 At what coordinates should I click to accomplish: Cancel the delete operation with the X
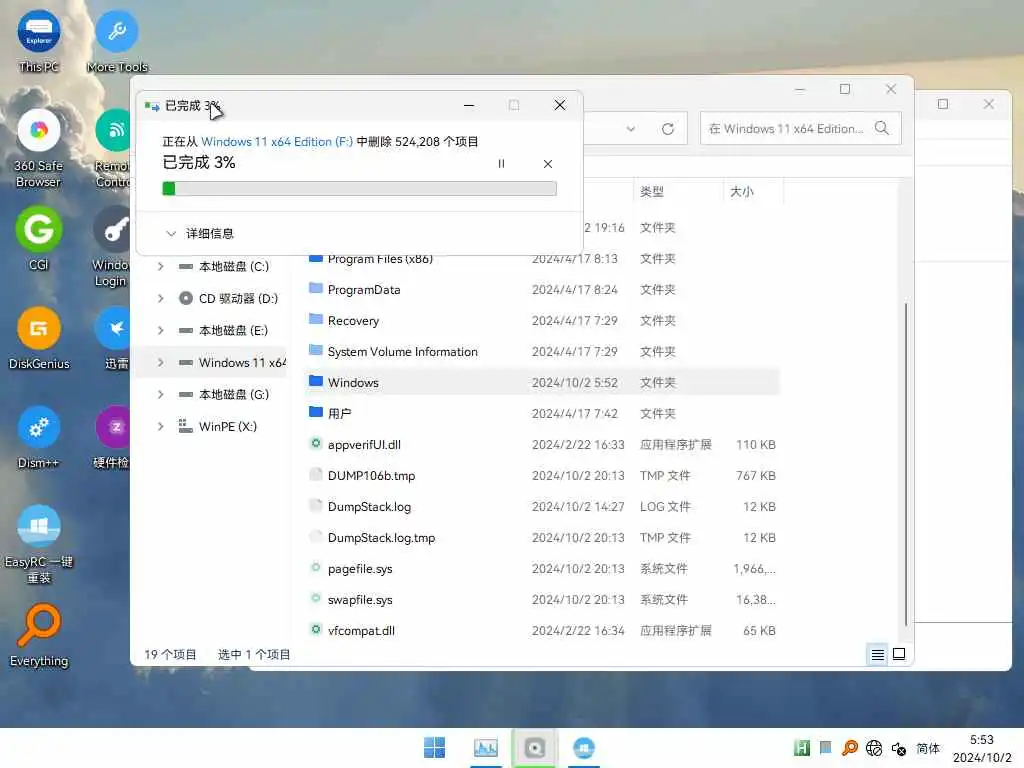coord(548,164)
